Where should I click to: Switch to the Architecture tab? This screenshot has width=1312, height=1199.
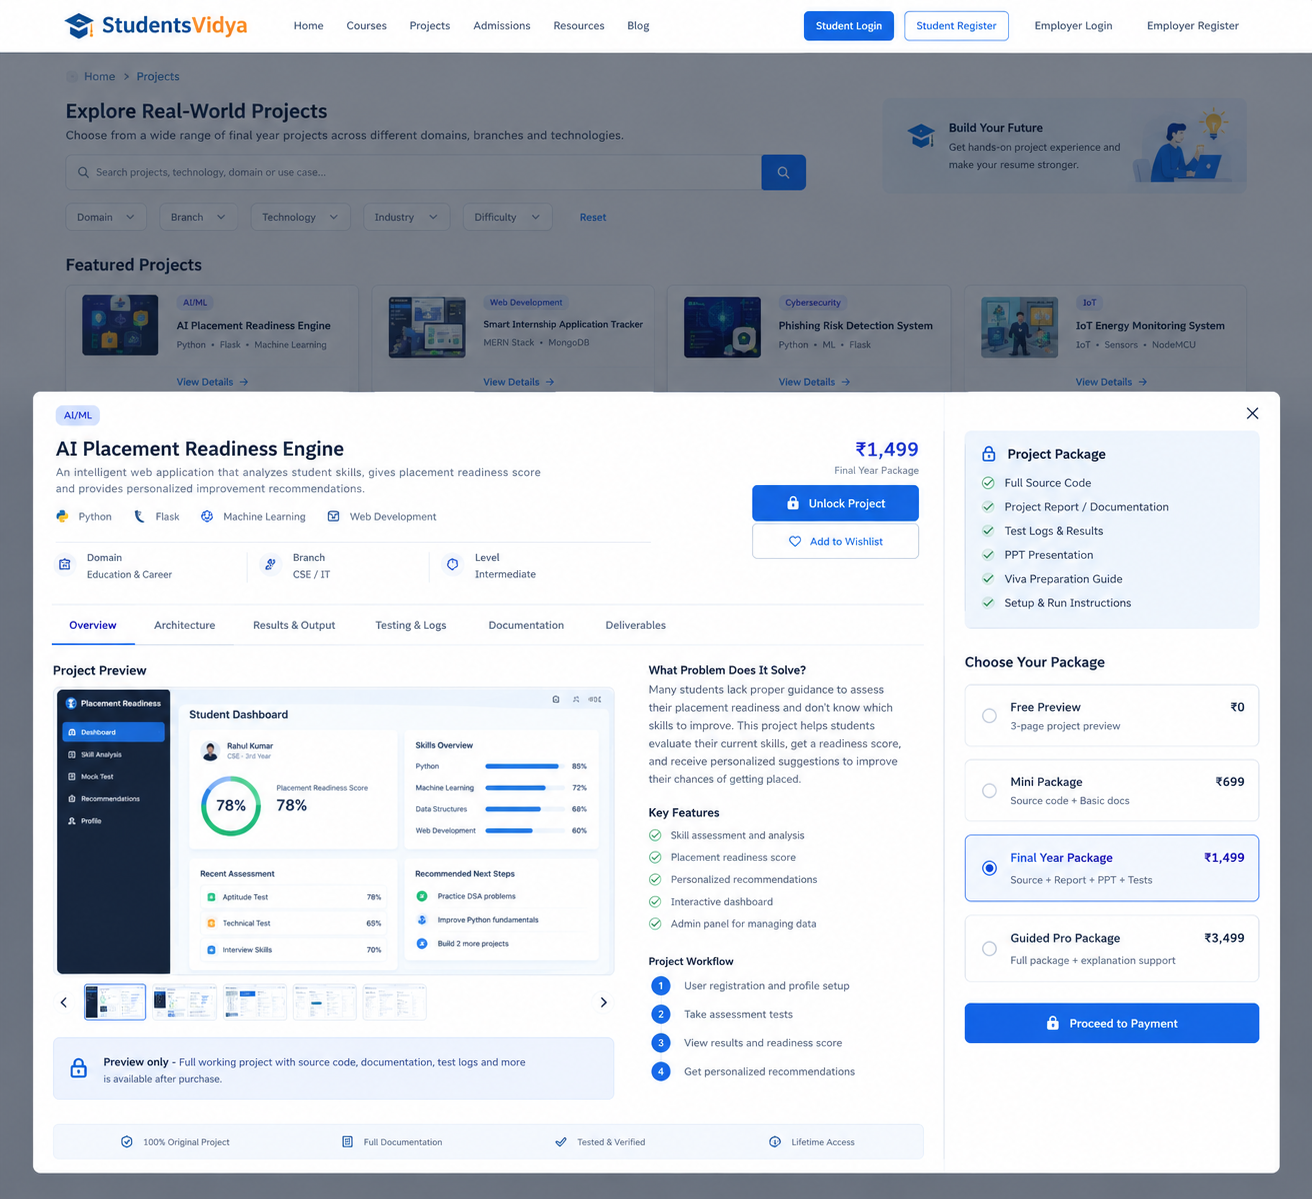[x=185, y=625]
